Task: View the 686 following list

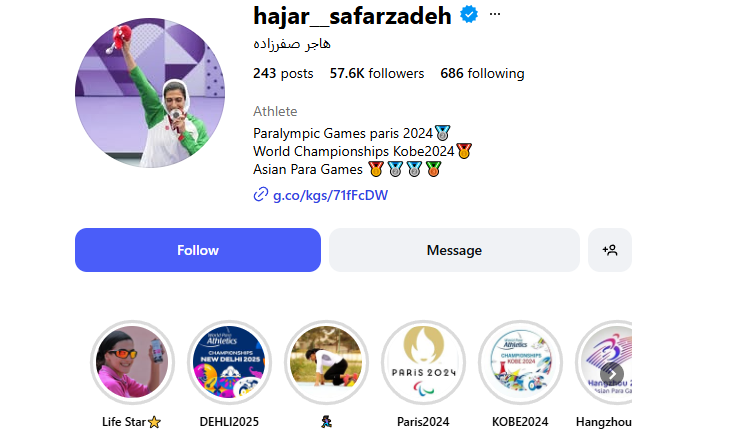Action: [x=482, y=74]
